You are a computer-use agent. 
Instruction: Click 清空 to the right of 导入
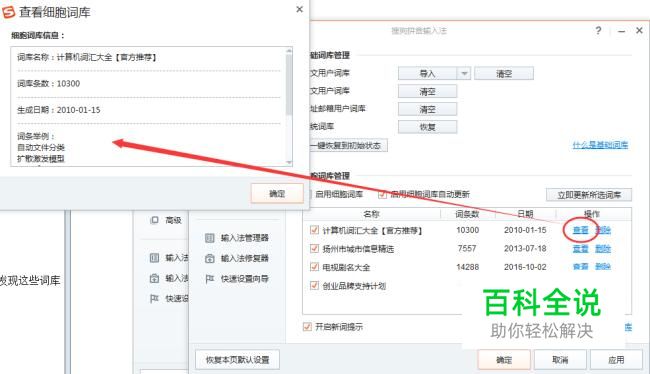(504, 73)
